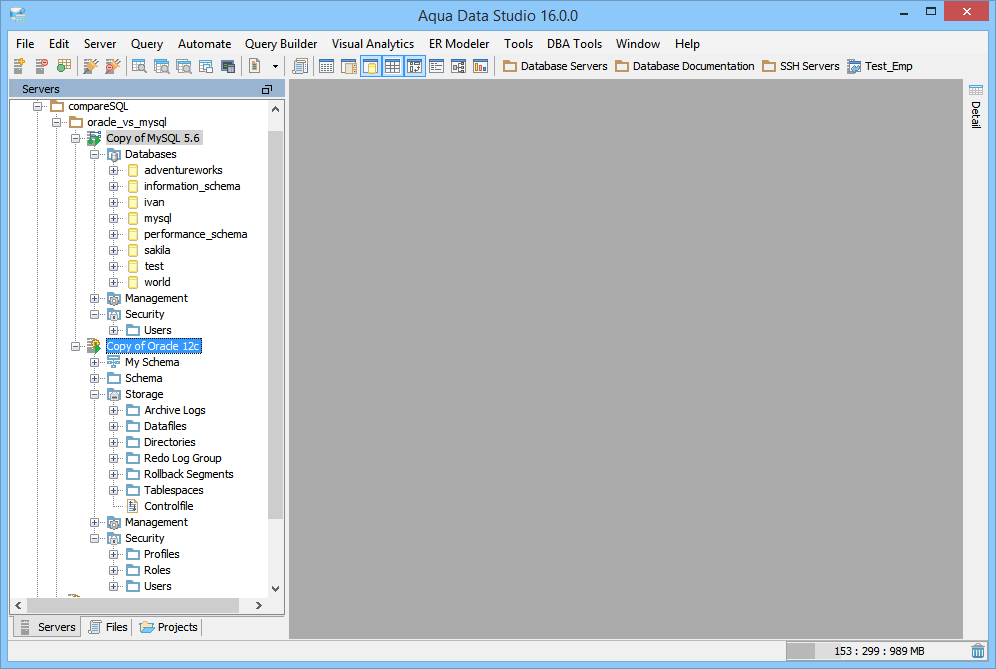Select the information_schema database row
This screenshot has width=996, height=669.
click(x=191, y=186)
